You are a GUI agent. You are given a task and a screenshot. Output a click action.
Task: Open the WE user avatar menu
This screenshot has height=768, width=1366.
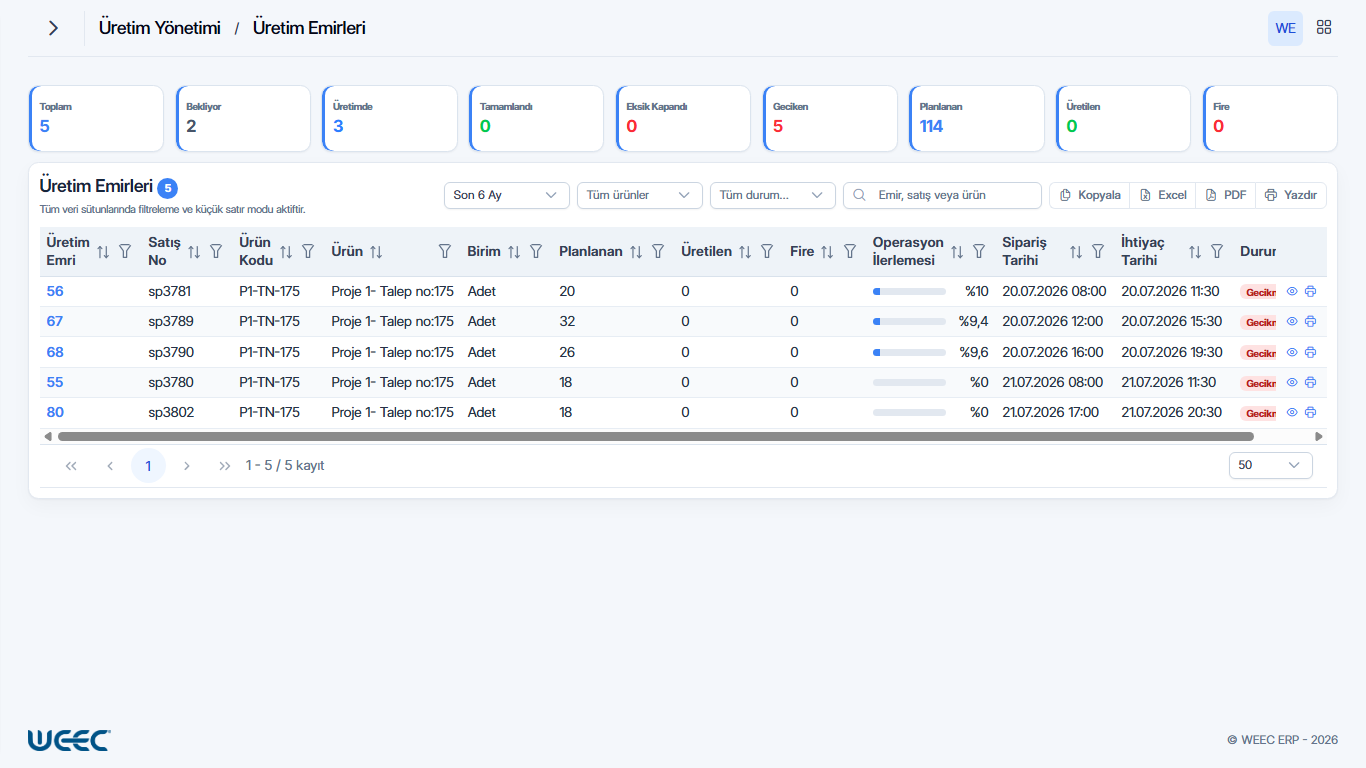click(1285, 28)
